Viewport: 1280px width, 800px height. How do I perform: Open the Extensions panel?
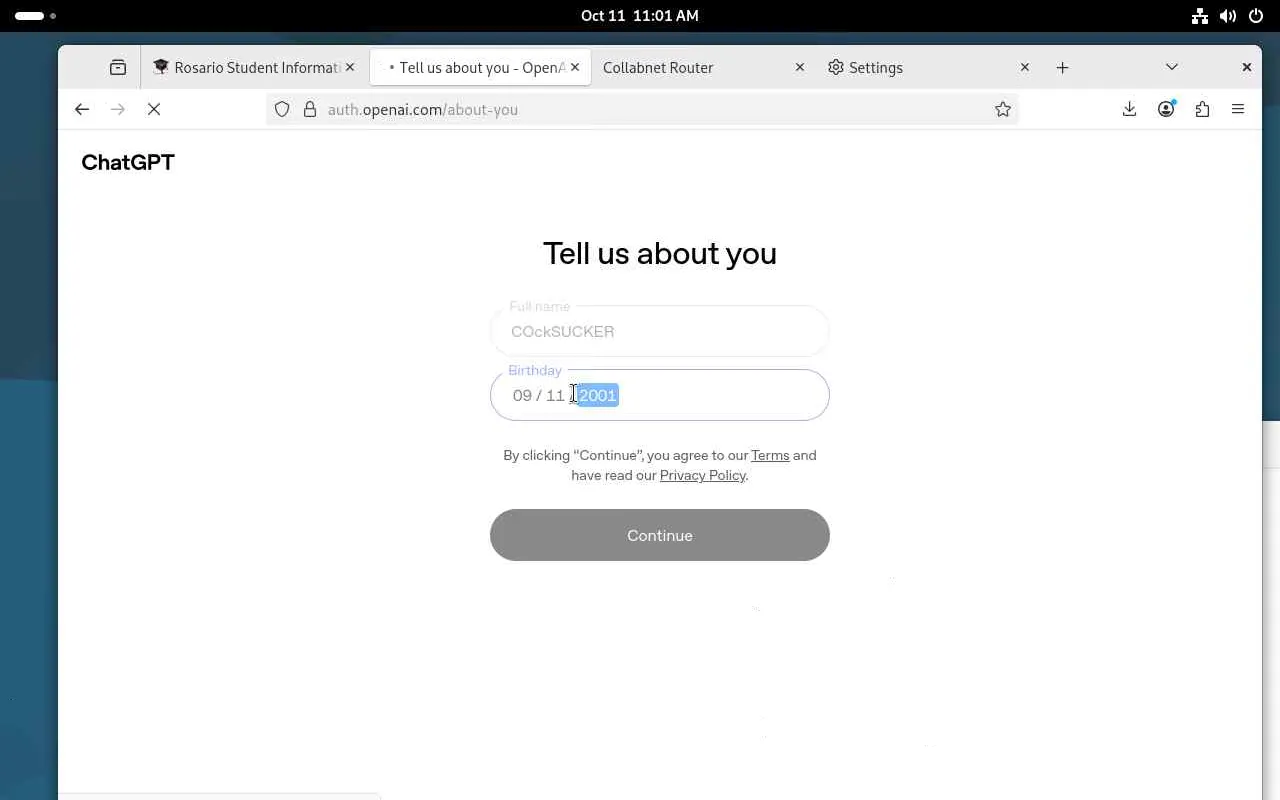coord(1202,109)
